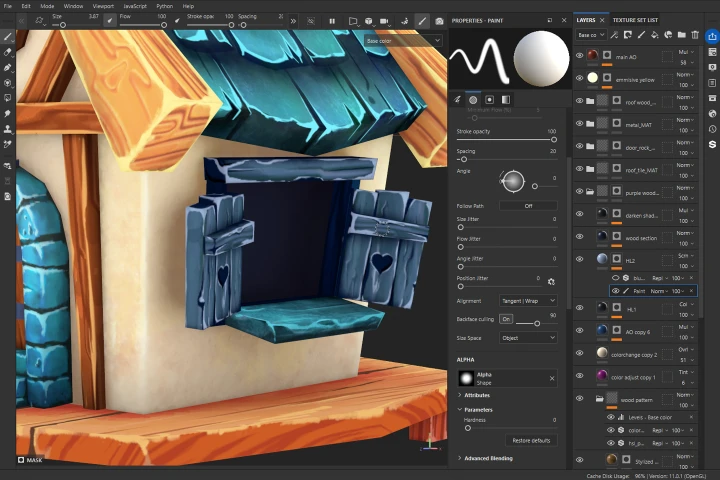Click the Restore defaults button
720x480 pixels.
click(x=531, y=440)
